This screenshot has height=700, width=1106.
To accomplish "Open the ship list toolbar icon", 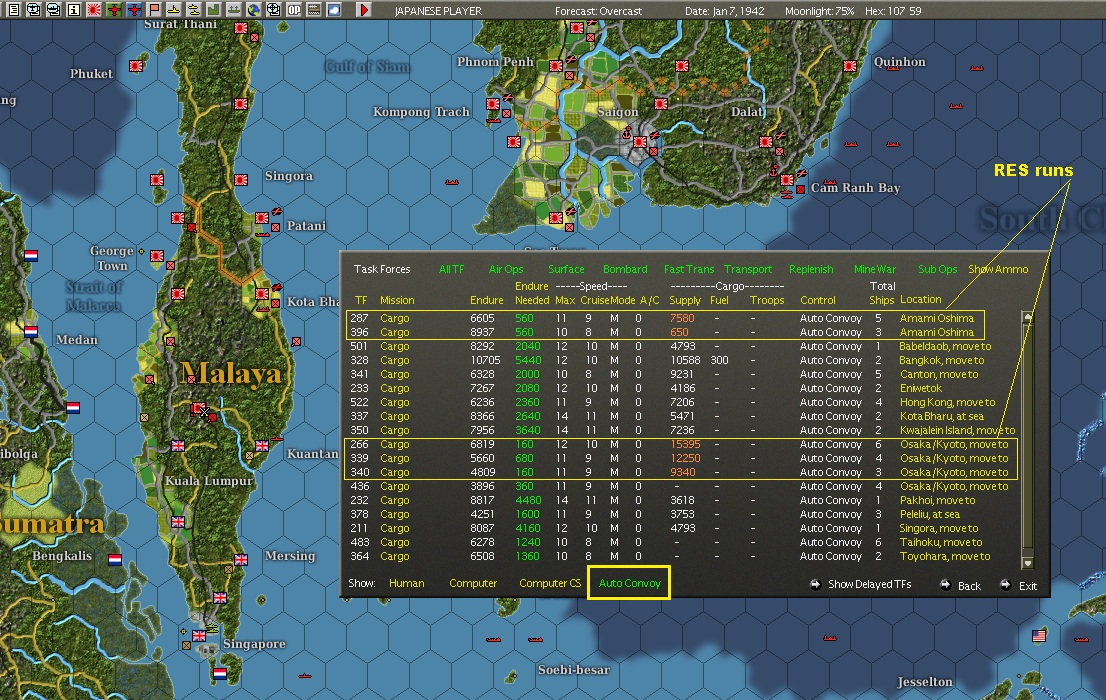I will (x=53, y=10).
